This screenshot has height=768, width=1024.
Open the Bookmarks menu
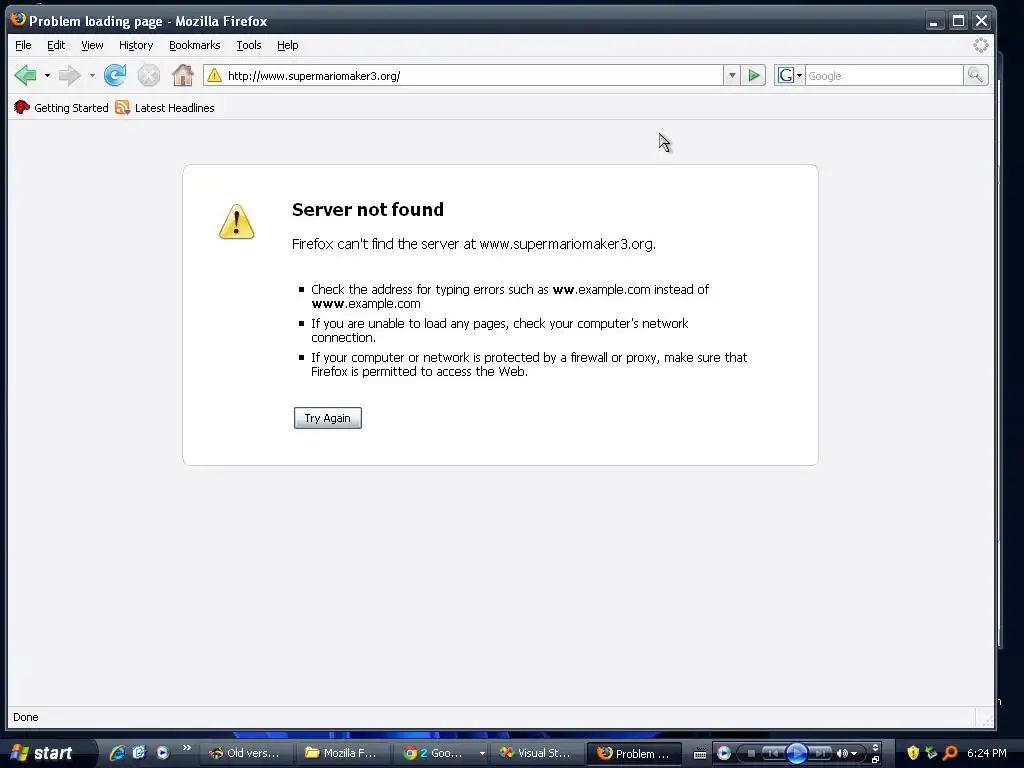[195, 45]
